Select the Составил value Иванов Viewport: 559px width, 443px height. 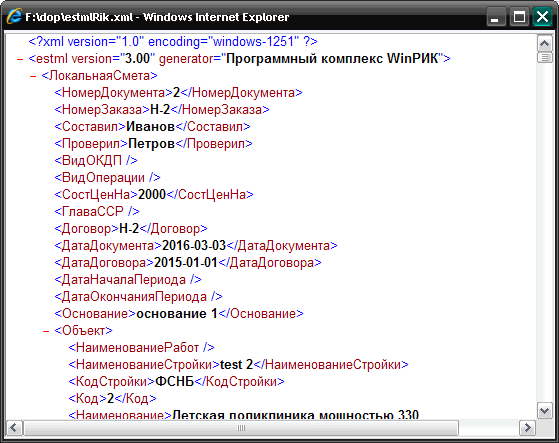pyautogui.click(x=150, y=127)
